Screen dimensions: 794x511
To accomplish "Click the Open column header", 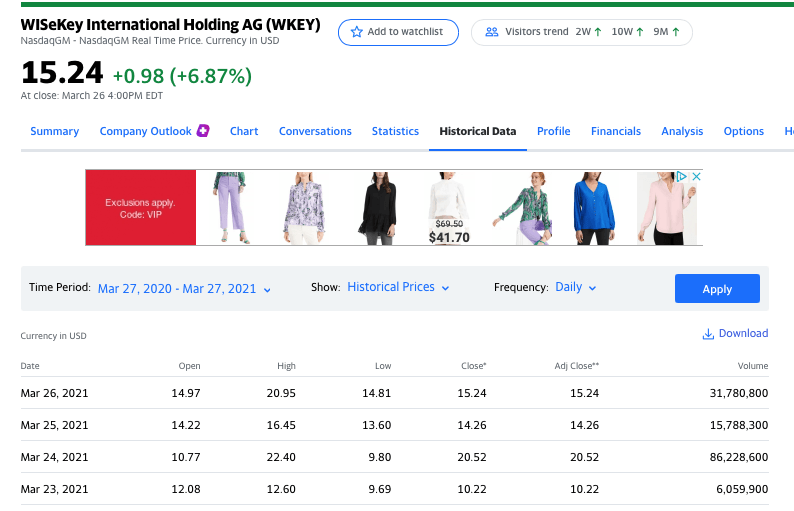I will tap(189, 366).
